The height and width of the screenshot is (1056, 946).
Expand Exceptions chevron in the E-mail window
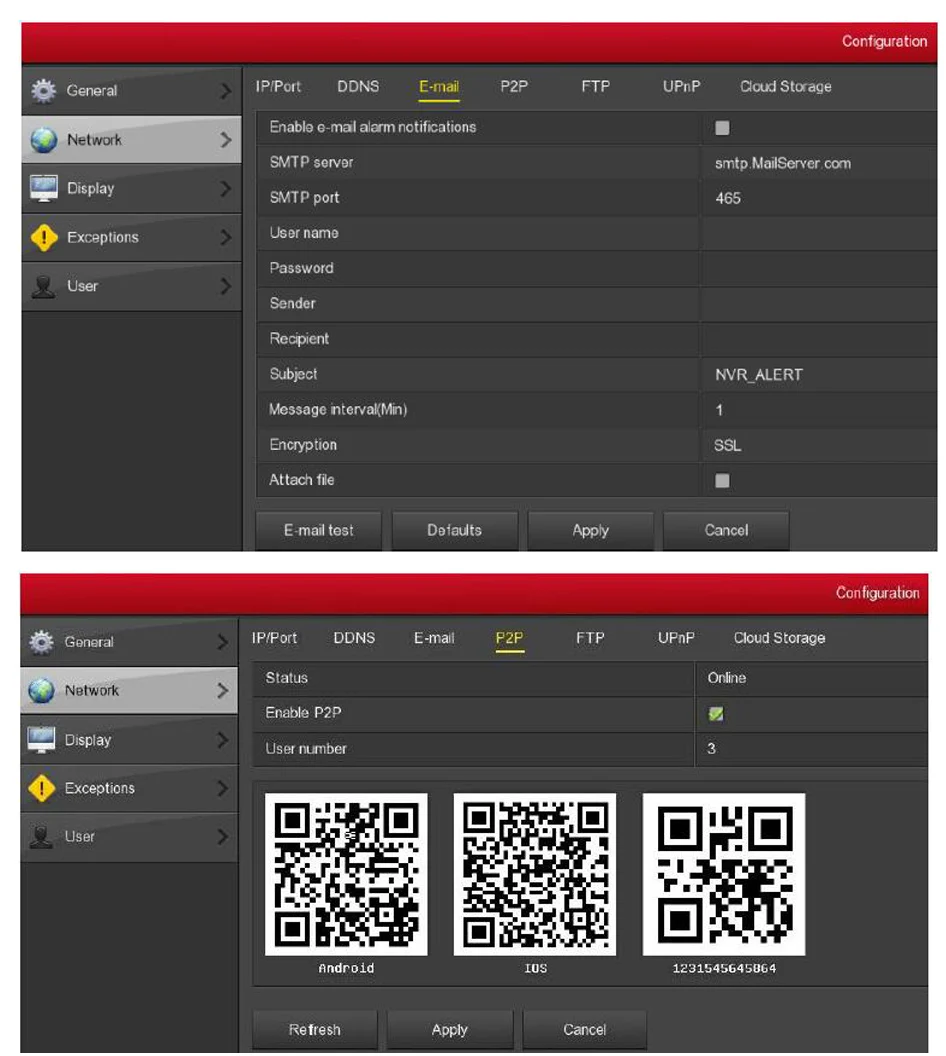(x=226, y=237)
